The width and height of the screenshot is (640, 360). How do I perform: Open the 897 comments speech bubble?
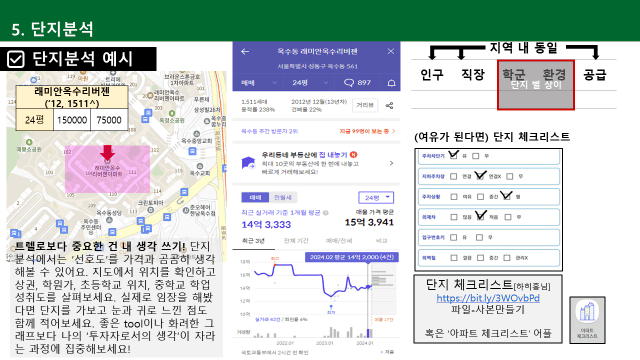[x=349, y=82]
